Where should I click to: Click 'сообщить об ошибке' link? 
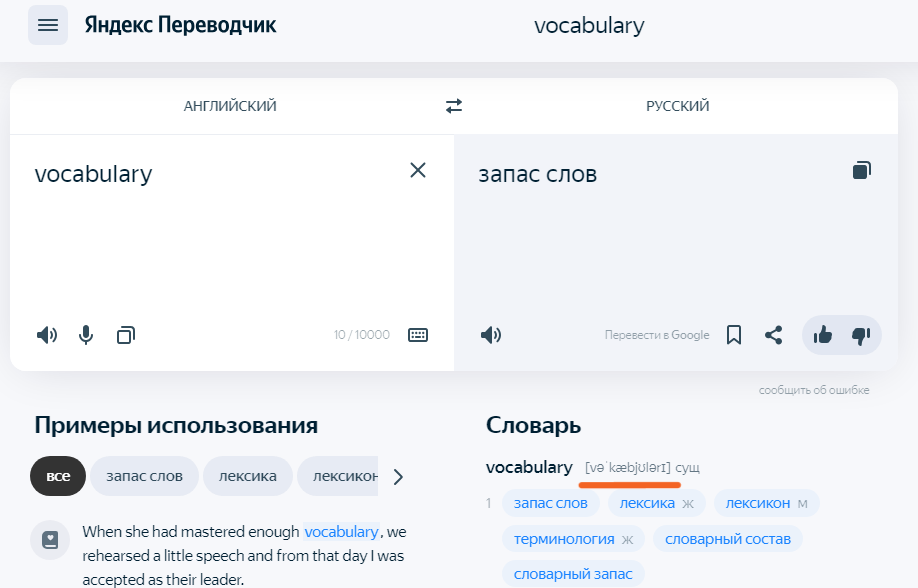coord(814,390)
